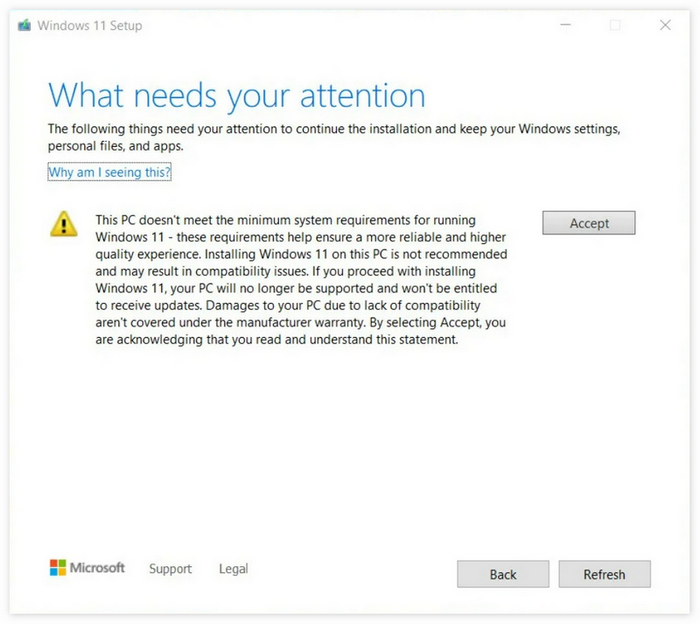This screenshot has width=700, height=624.
Task: Click the Windows 11 Setup title bar icon
Action: point(25,25)
